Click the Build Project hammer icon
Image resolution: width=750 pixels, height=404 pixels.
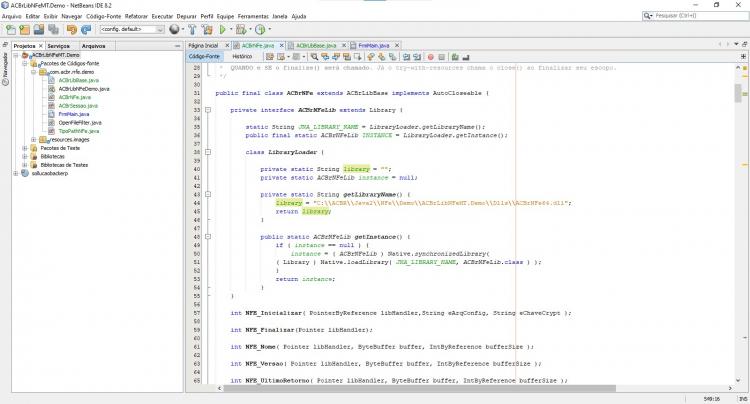tap(192, 30)
